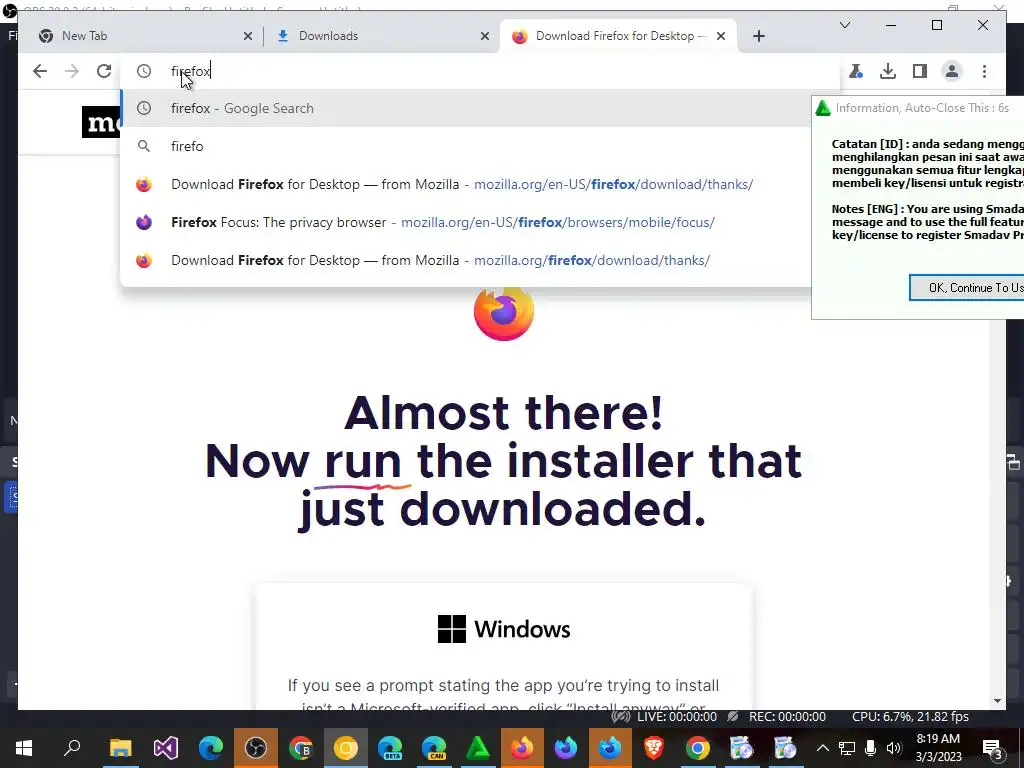1024x768 pixels.
Task: Go back using the browser back arrow
Action: coord(40,71)
